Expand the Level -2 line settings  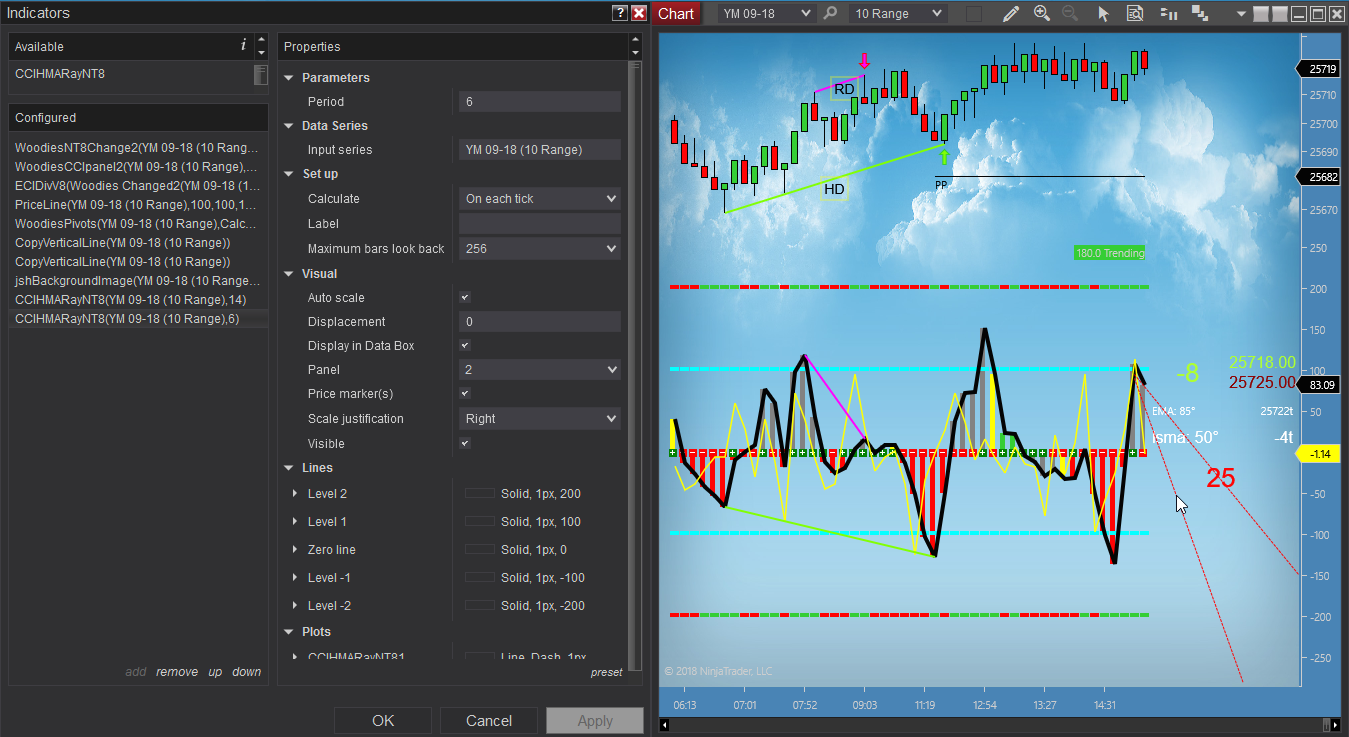pyautogui.click(x=295, y=606)
